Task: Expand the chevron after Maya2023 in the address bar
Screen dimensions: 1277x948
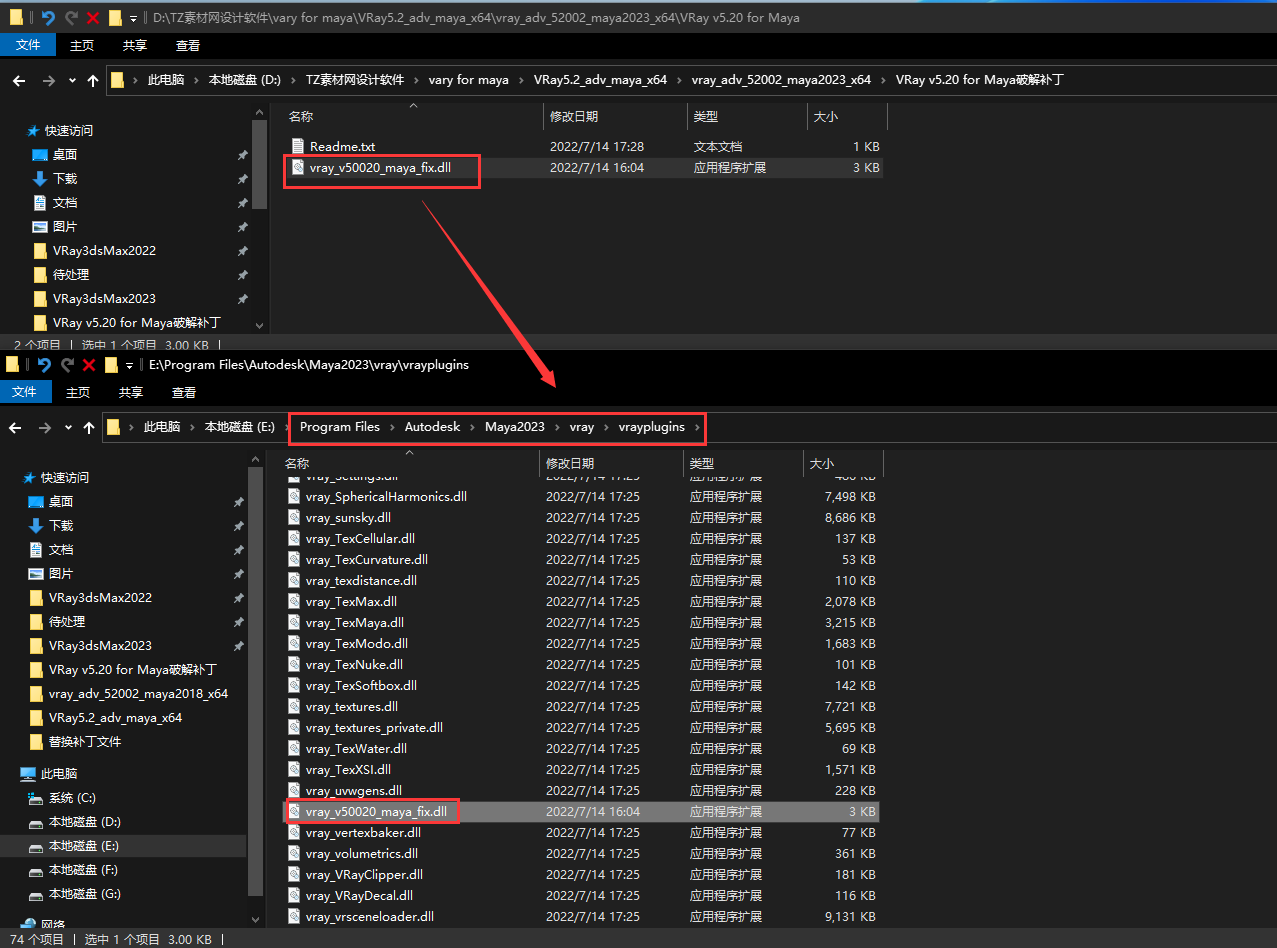Action: (557, 427)
